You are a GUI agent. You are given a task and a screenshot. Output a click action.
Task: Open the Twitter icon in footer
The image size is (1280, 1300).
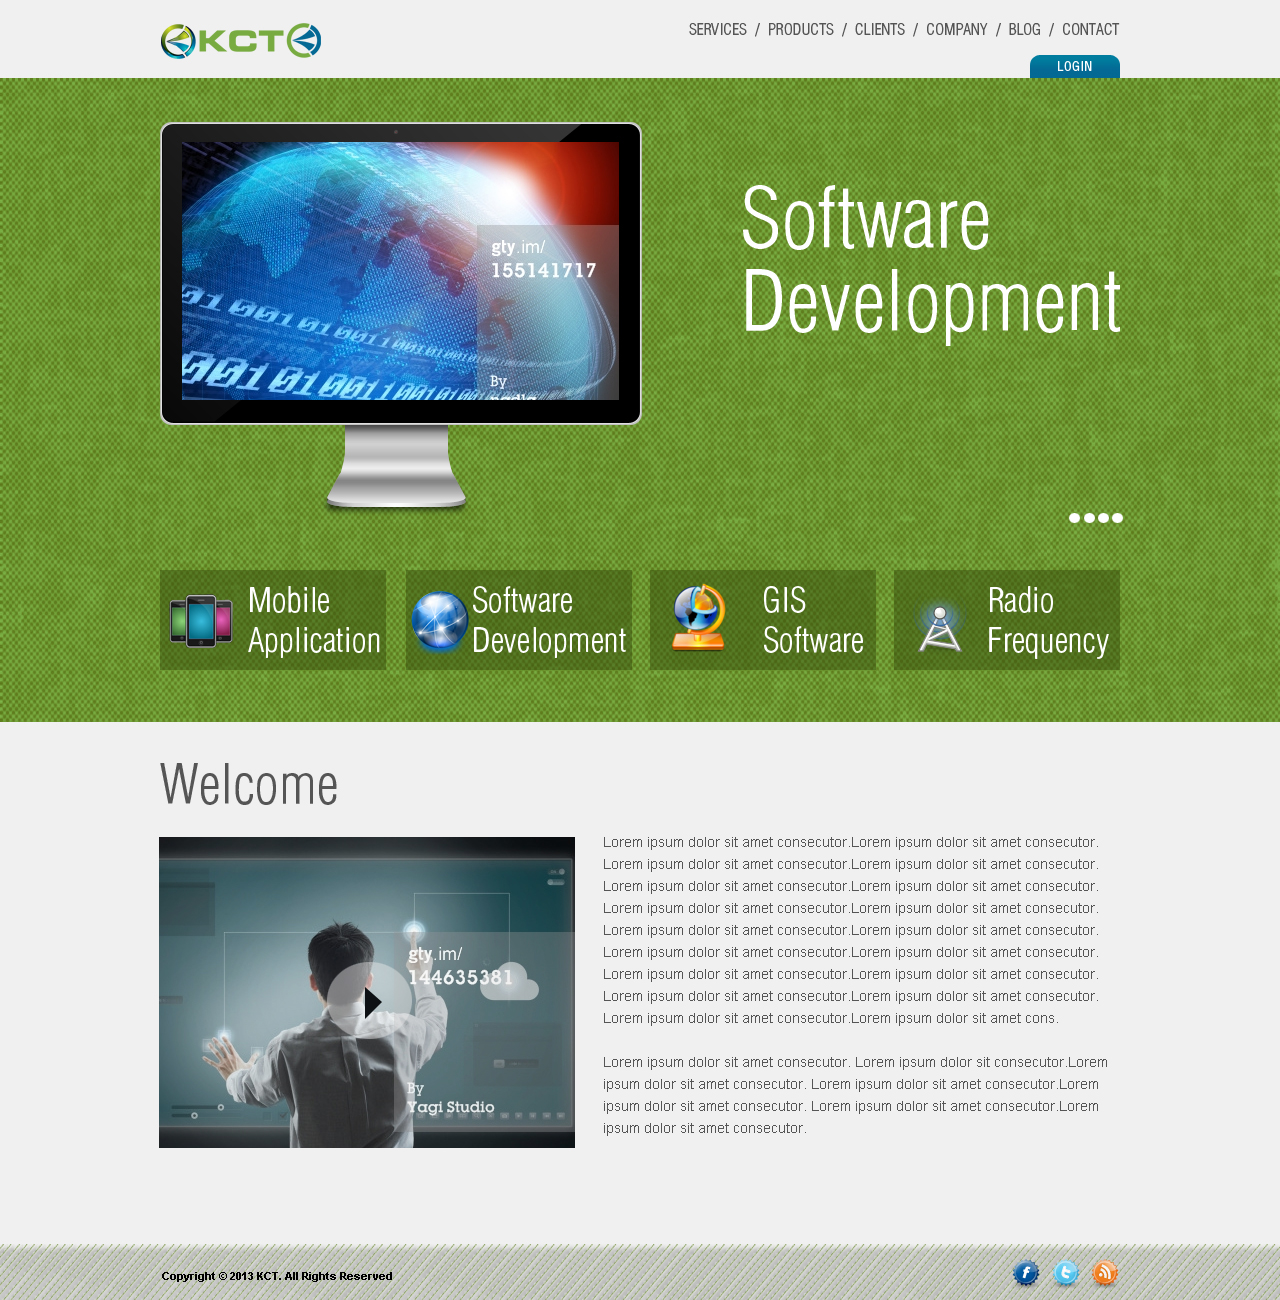pos(1066,1273)
